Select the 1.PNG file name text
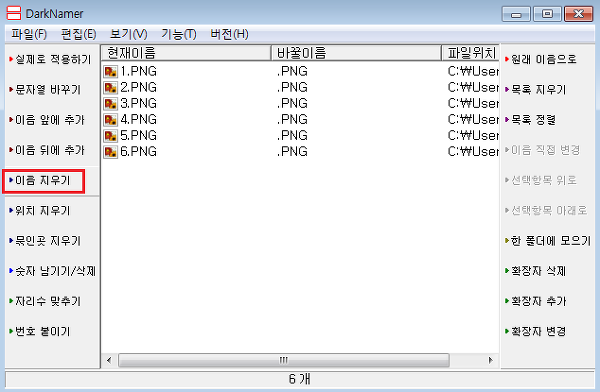 (x=139, y=72)
